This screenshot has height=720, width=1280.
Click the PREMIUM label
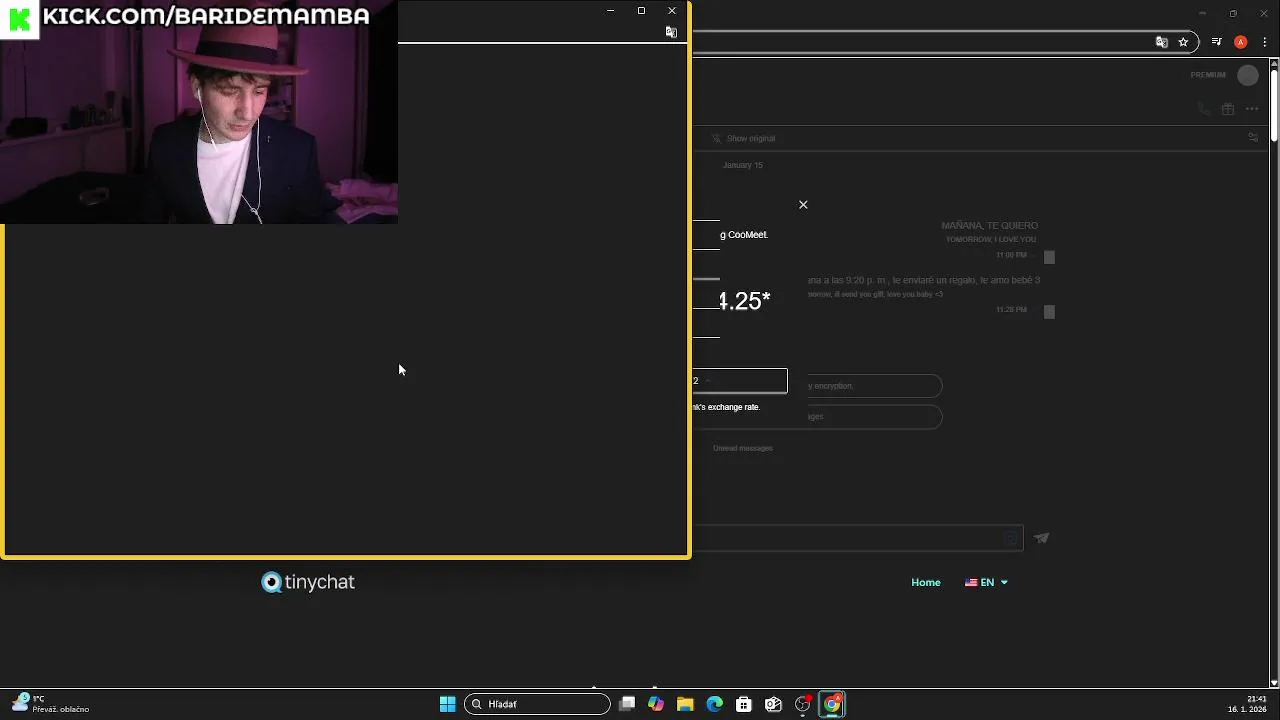pyautogui.click(x=1208, y=75)
